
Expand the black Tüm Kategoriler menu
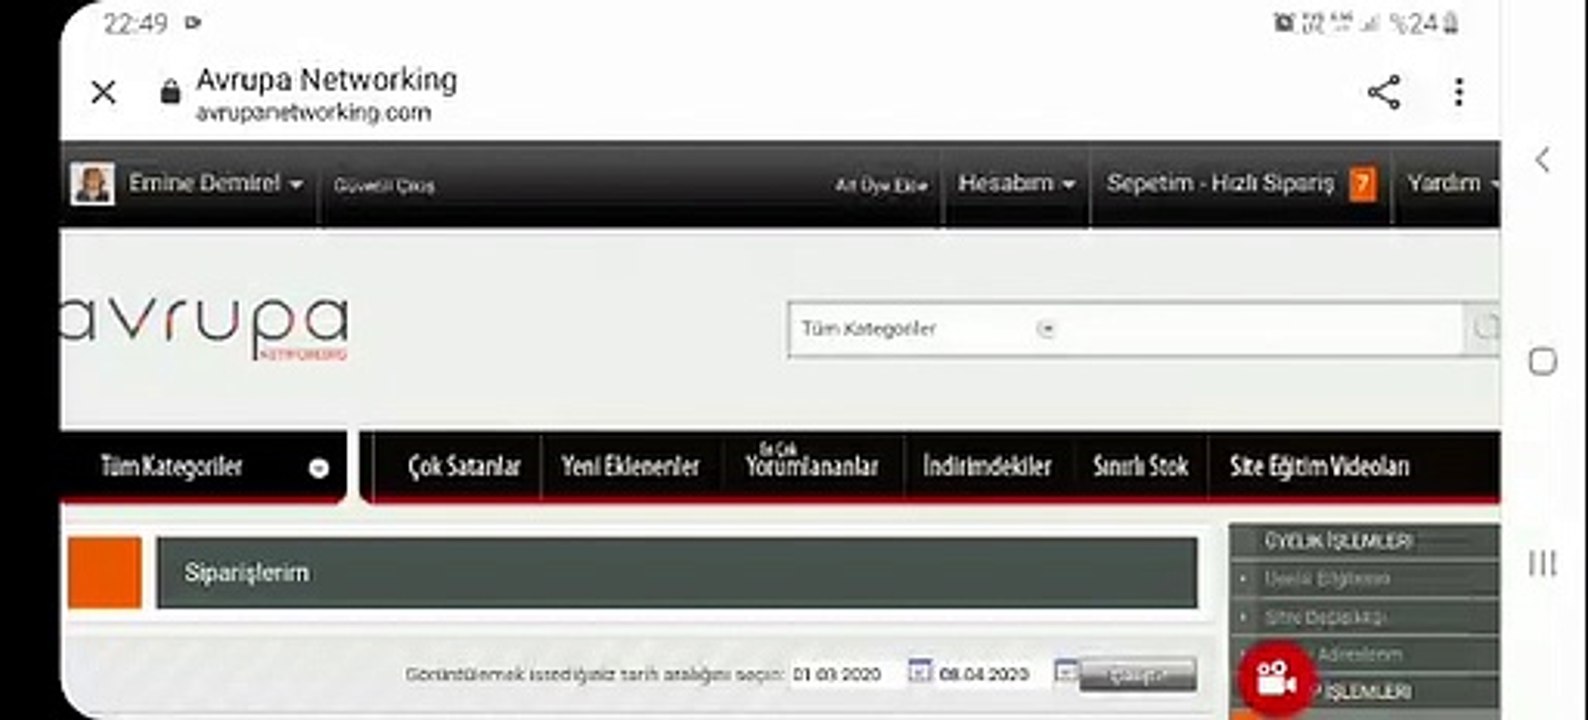[x=204, y=467]
